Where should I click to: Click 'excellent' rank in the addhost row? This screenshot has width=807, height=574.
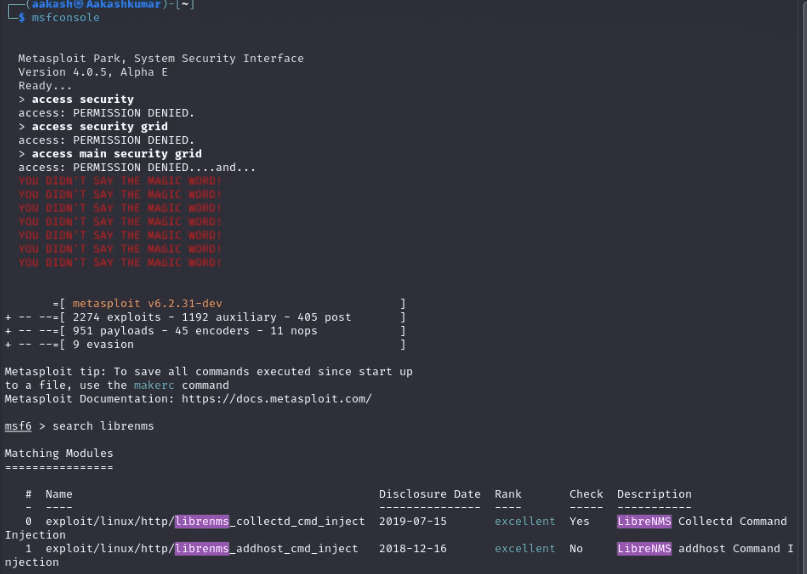click(x=525, y=549)
